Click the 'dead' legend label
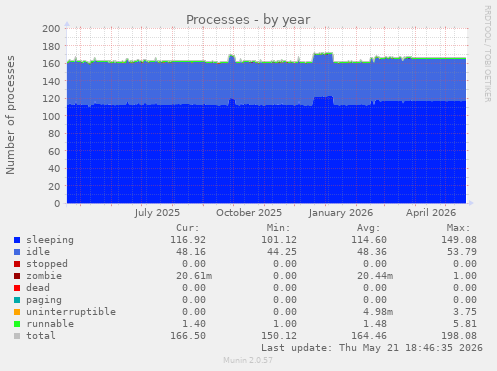Image resolution: width=497 pixels, height=371 pixels. [x=38, y=288]
